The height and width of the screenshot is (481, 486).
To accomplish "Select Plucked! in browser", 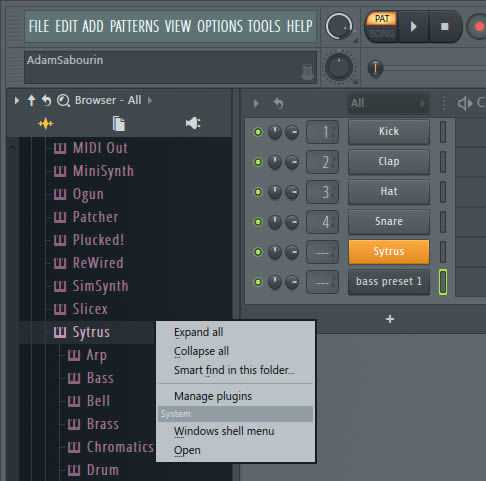I will pyautogui.click(x=98, y=240).
